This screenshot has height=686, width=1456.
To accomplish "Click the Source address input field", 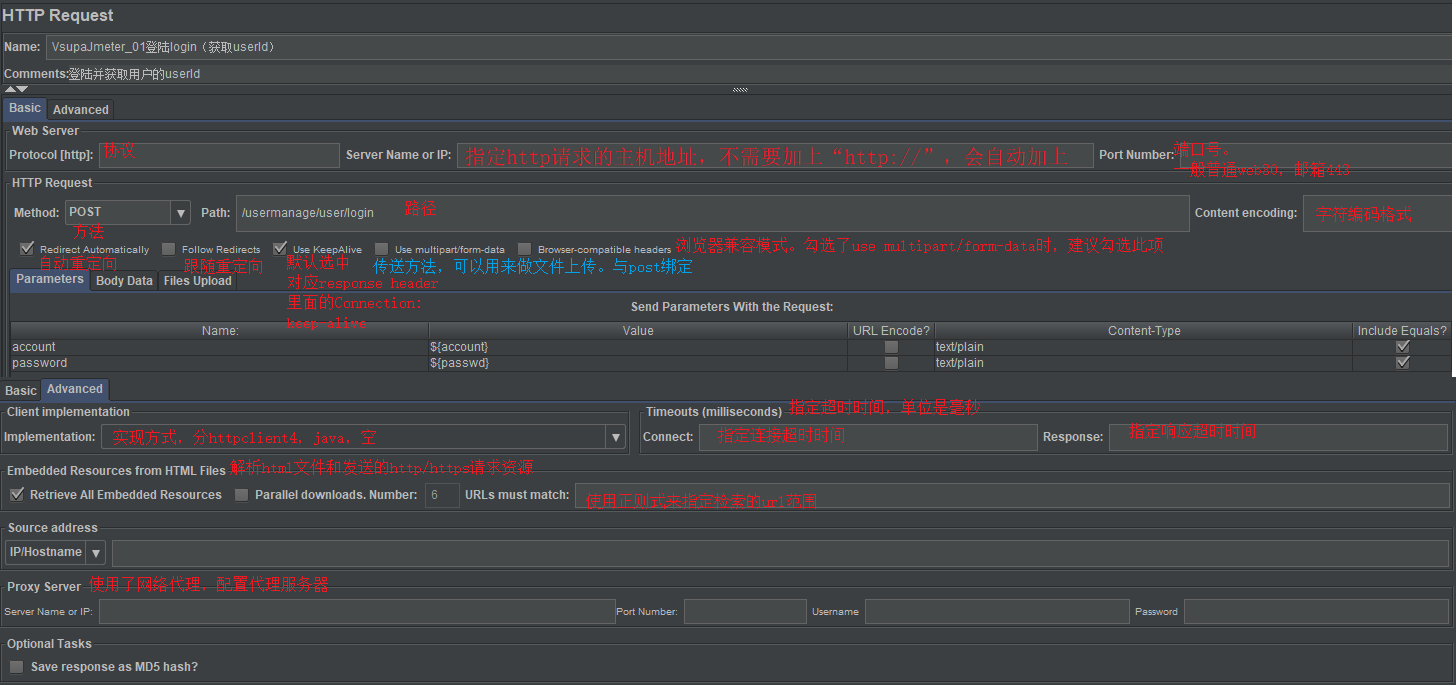I will click(x=780, y=553).
